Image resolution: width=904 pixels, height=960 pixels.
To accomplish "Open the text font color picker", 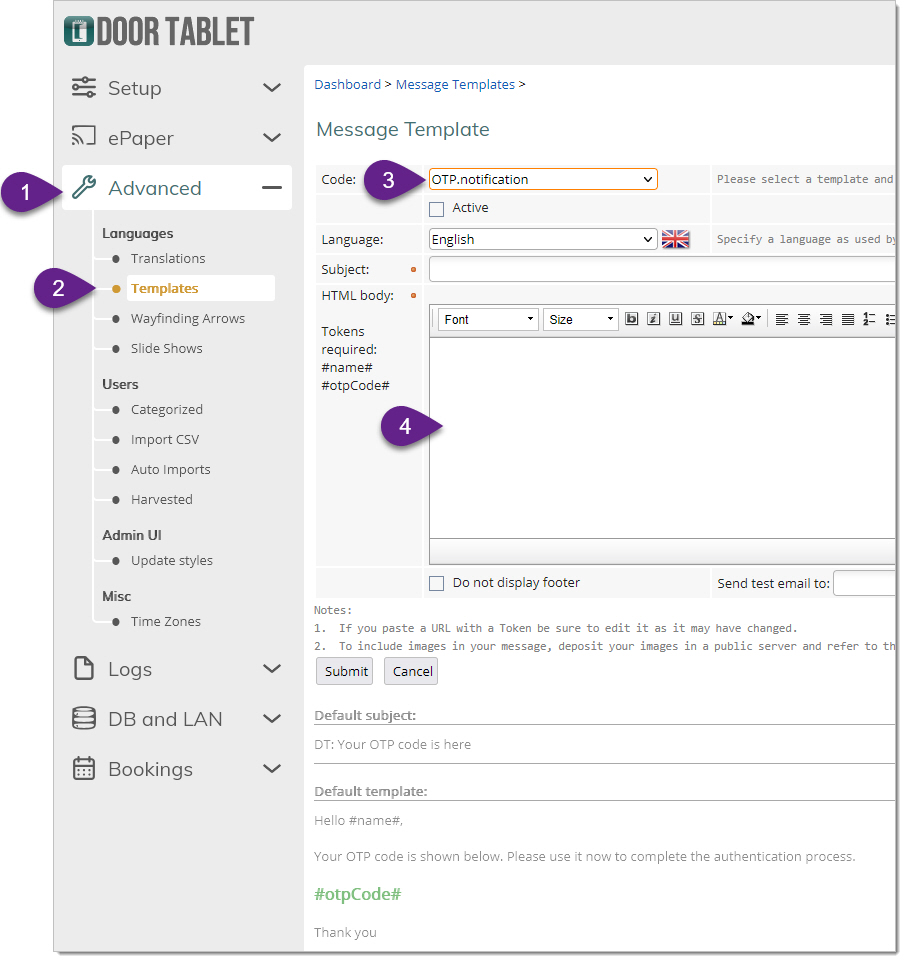I will tap(722, 319).
